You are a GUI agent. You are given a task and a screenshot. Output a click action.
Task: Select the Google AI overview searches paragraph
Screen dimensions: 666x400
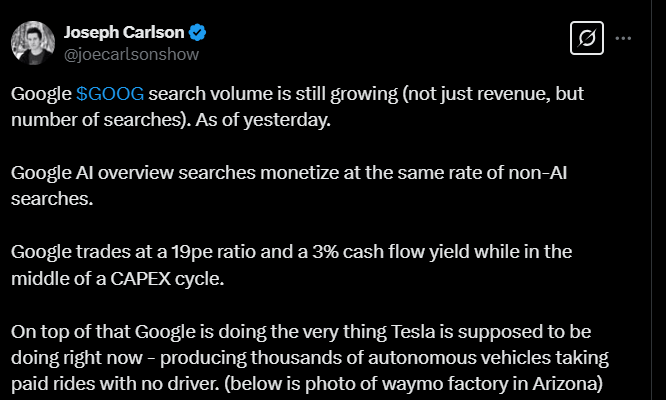coord(289,186)
